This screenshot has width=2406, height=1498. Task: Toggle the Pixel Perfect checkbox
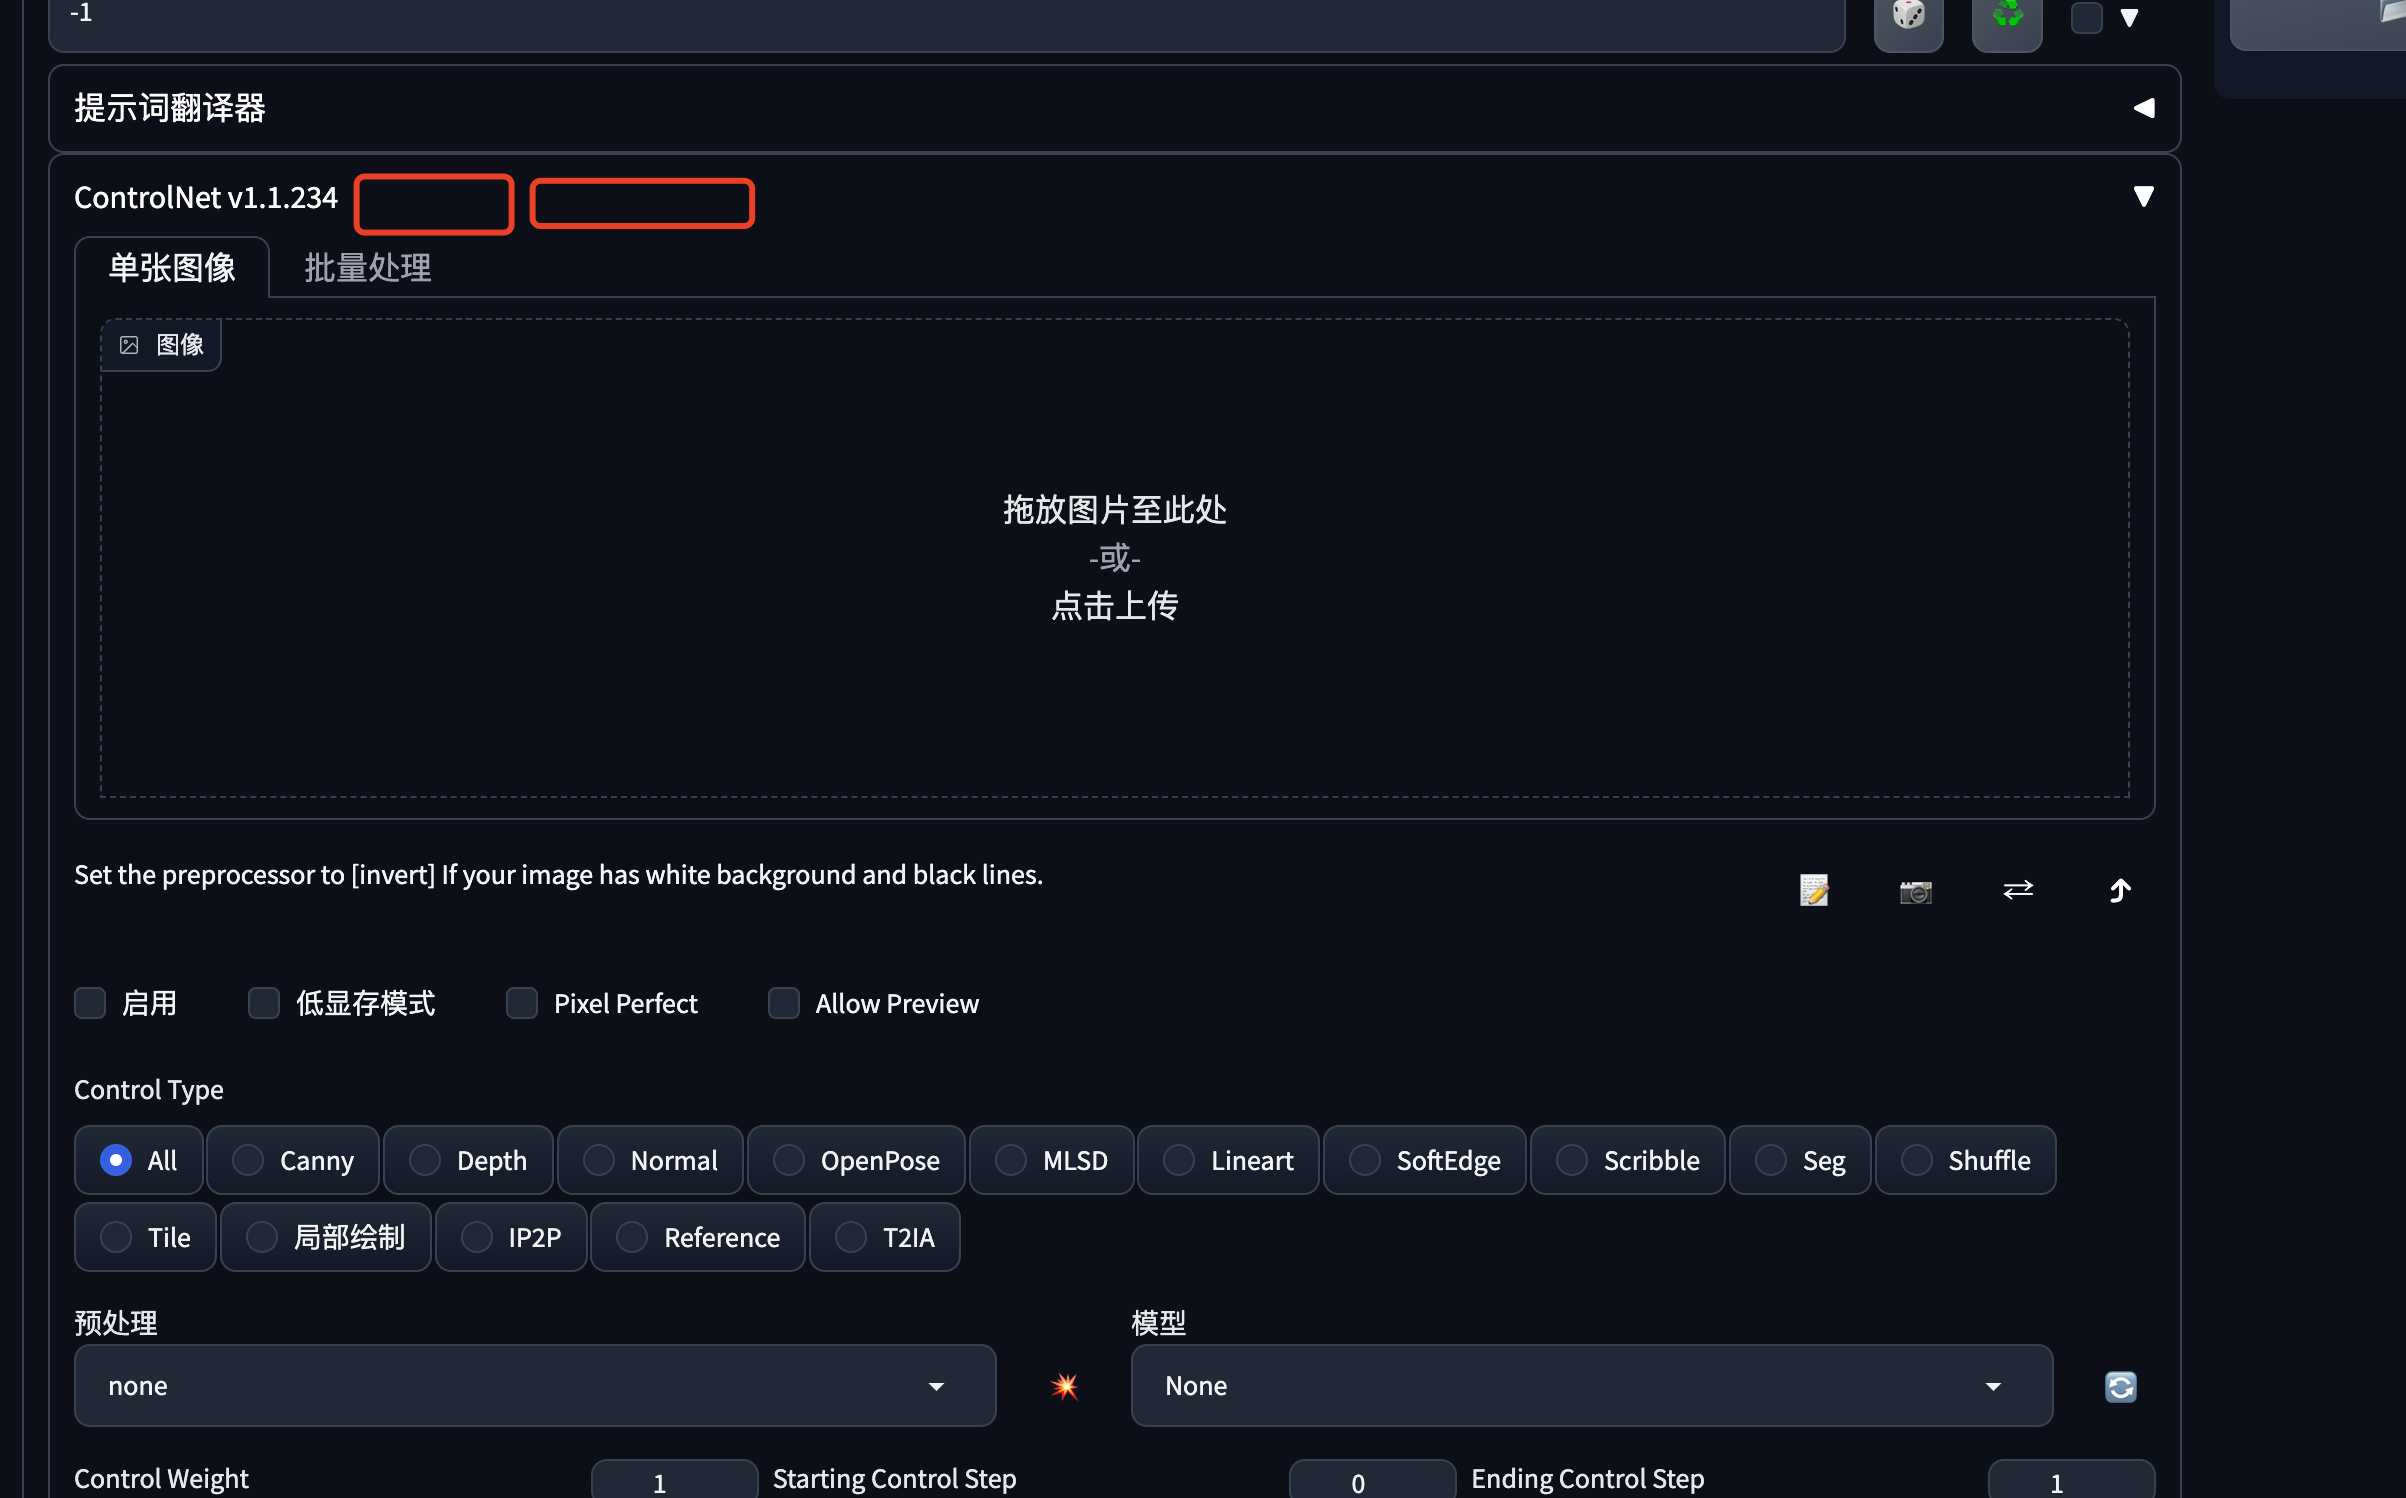[x=522, y=1003]
